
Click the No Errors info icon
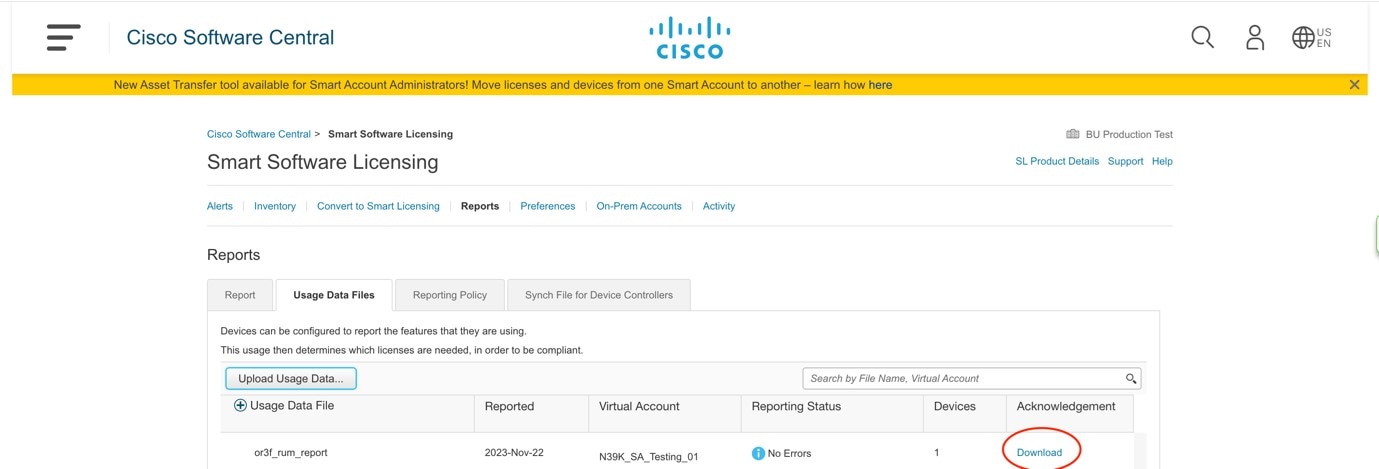tap(758, 453)
